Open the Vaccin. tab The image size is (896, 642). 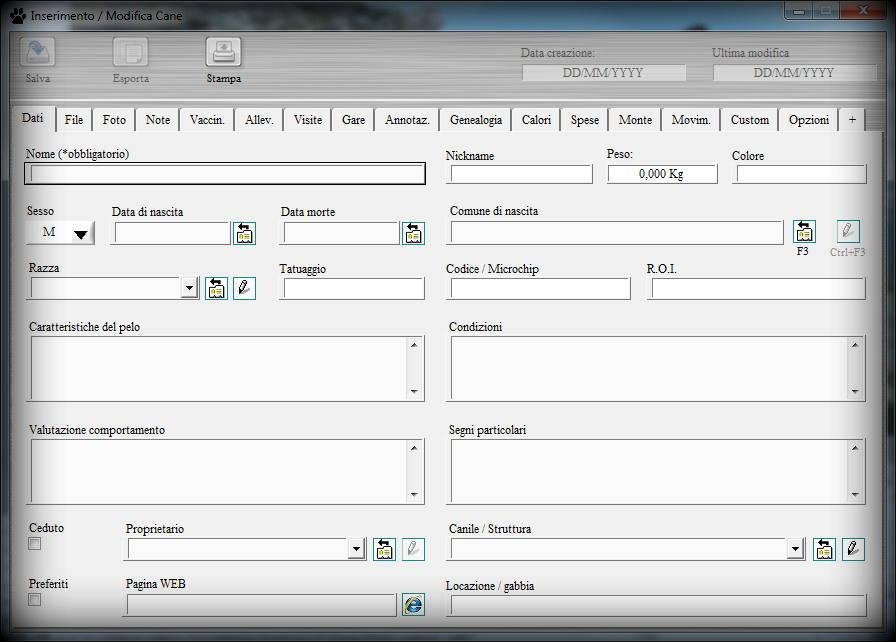tap(207, 120)
